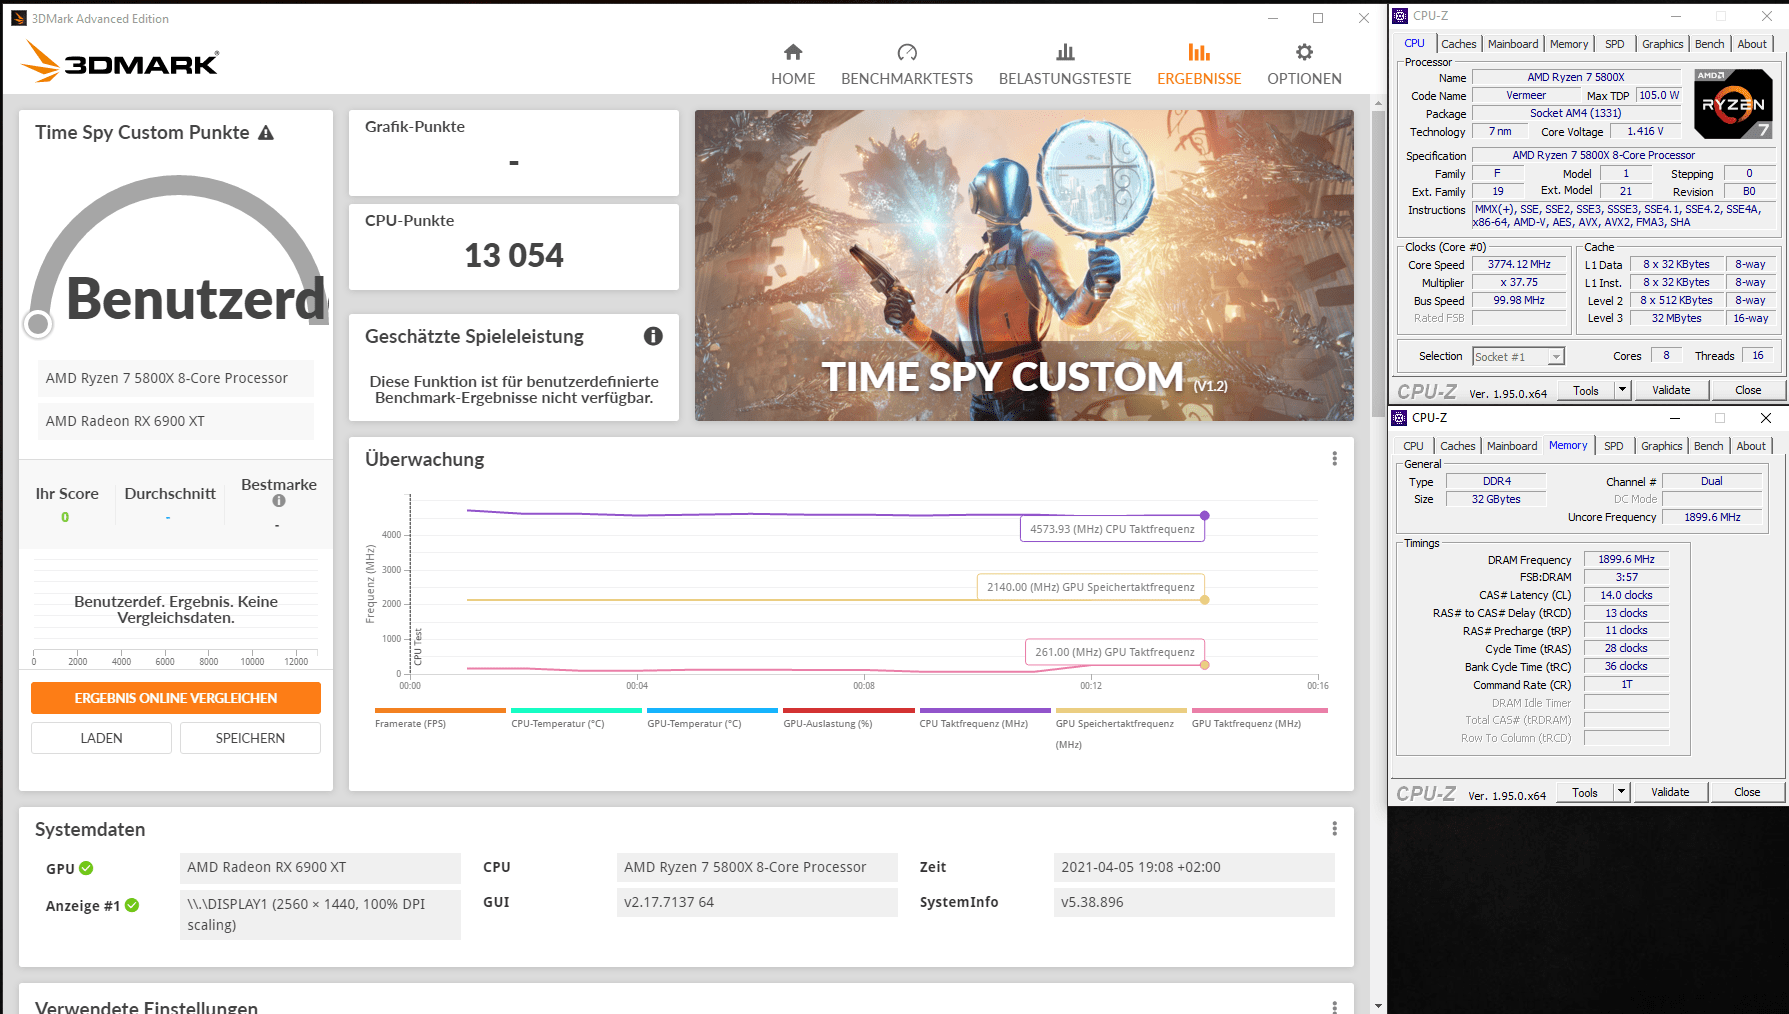Click LADEN button
Viewport: 1789px width, 1014px height.
pos(101,738)
